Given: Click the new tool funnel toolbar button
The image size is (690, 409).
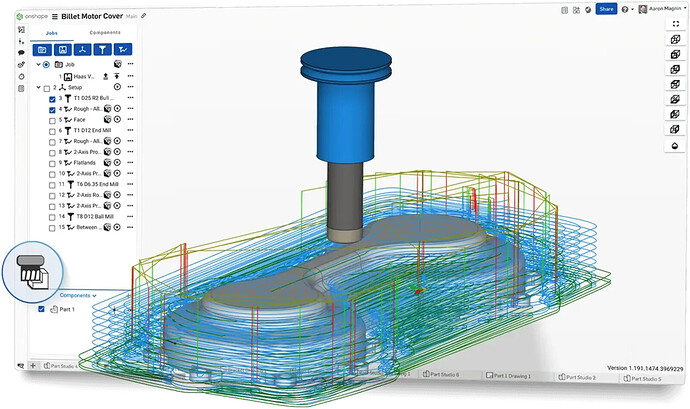Looking at the screenshot, I should [x=102, y=49].
